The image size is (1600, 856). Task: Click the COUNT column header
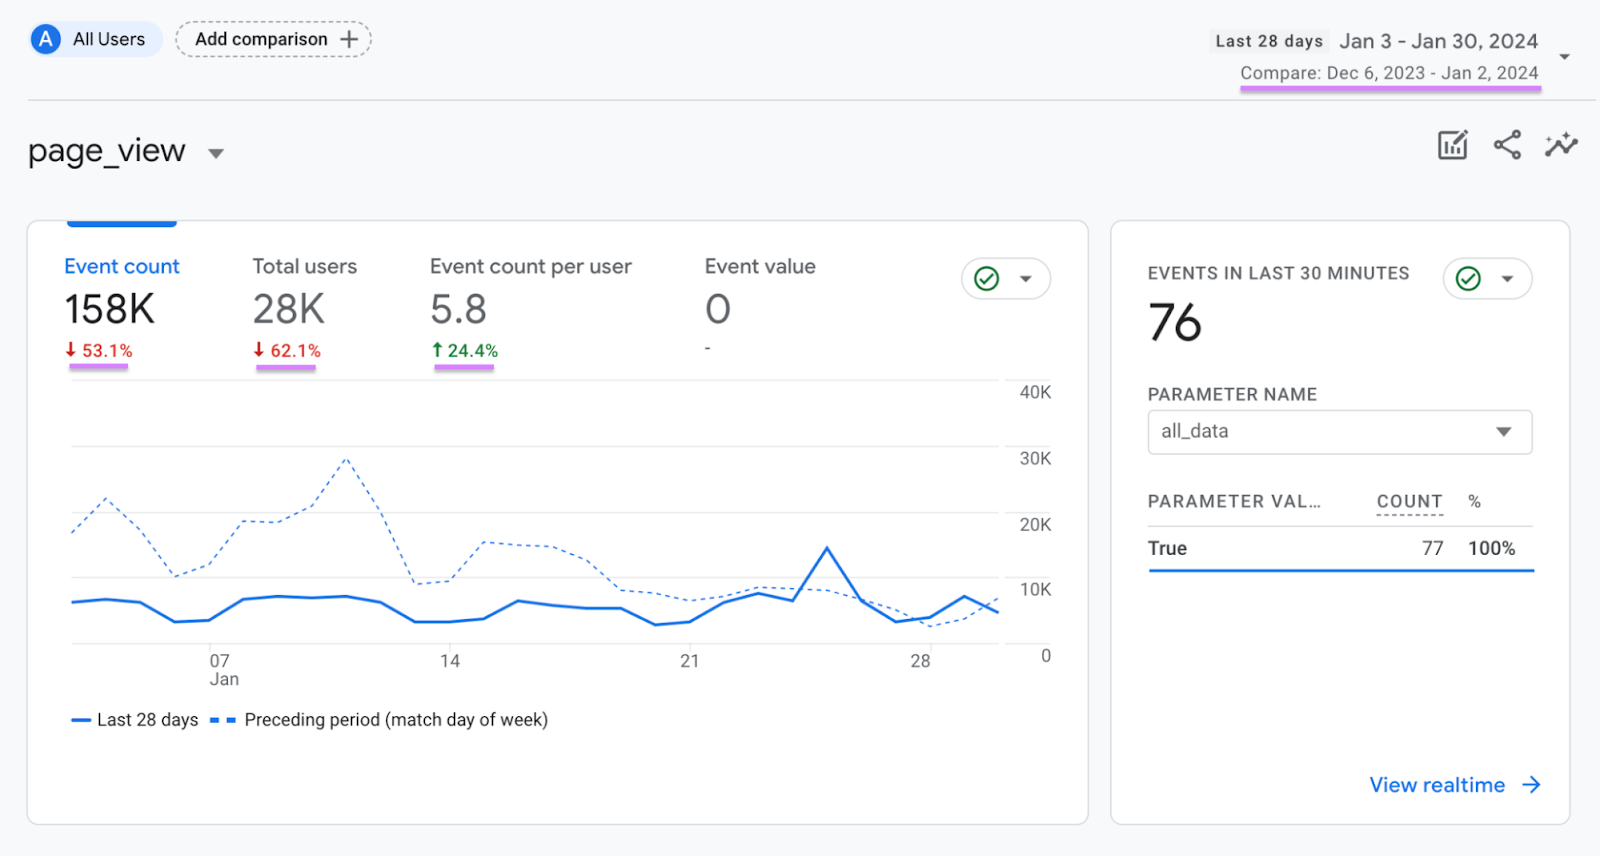point(1409,501)
